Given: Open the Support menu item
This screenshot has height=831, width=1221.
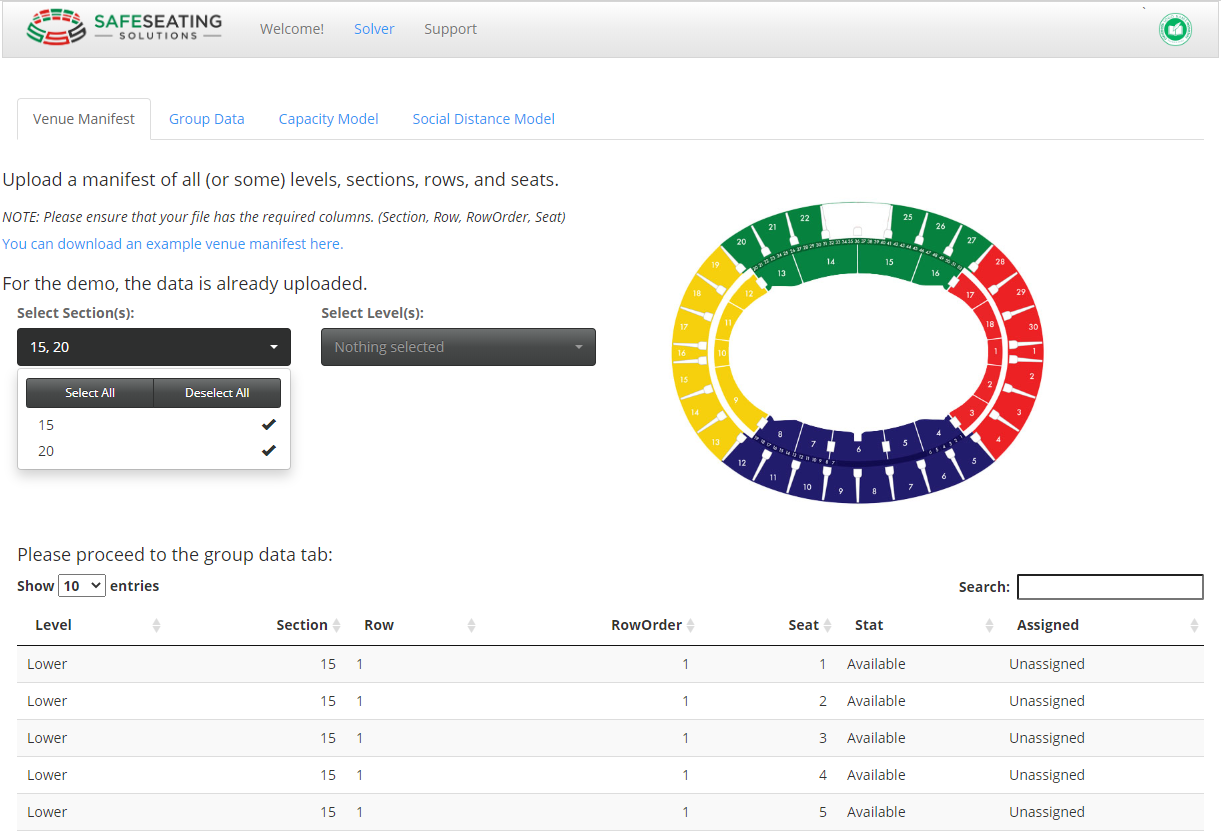Looking at the screenshot, I should pyautogui.click(x=450, y=29).
